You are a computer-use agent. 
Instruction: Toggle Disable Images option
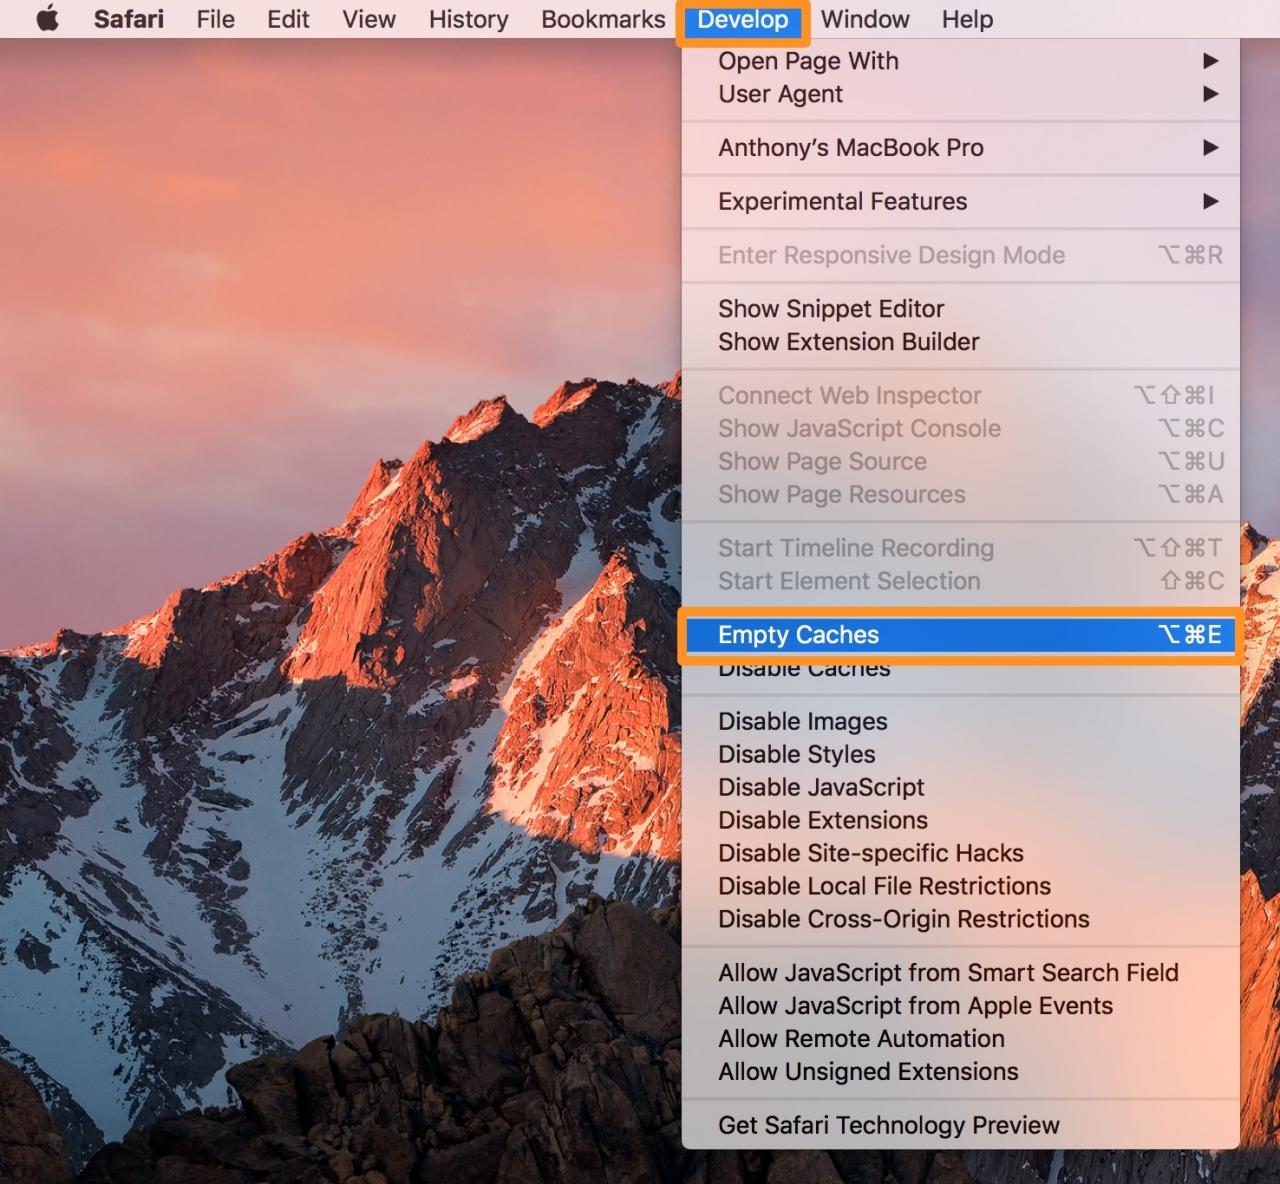pos(802,722)
